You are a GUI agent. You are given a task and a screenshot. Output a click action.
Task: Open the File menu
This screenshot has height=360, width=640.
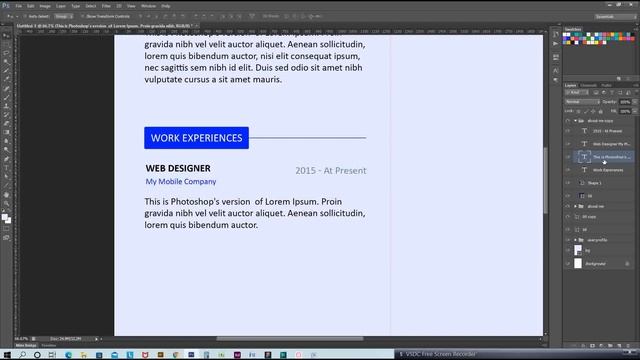pyautogui.click(x=19, y=6)
